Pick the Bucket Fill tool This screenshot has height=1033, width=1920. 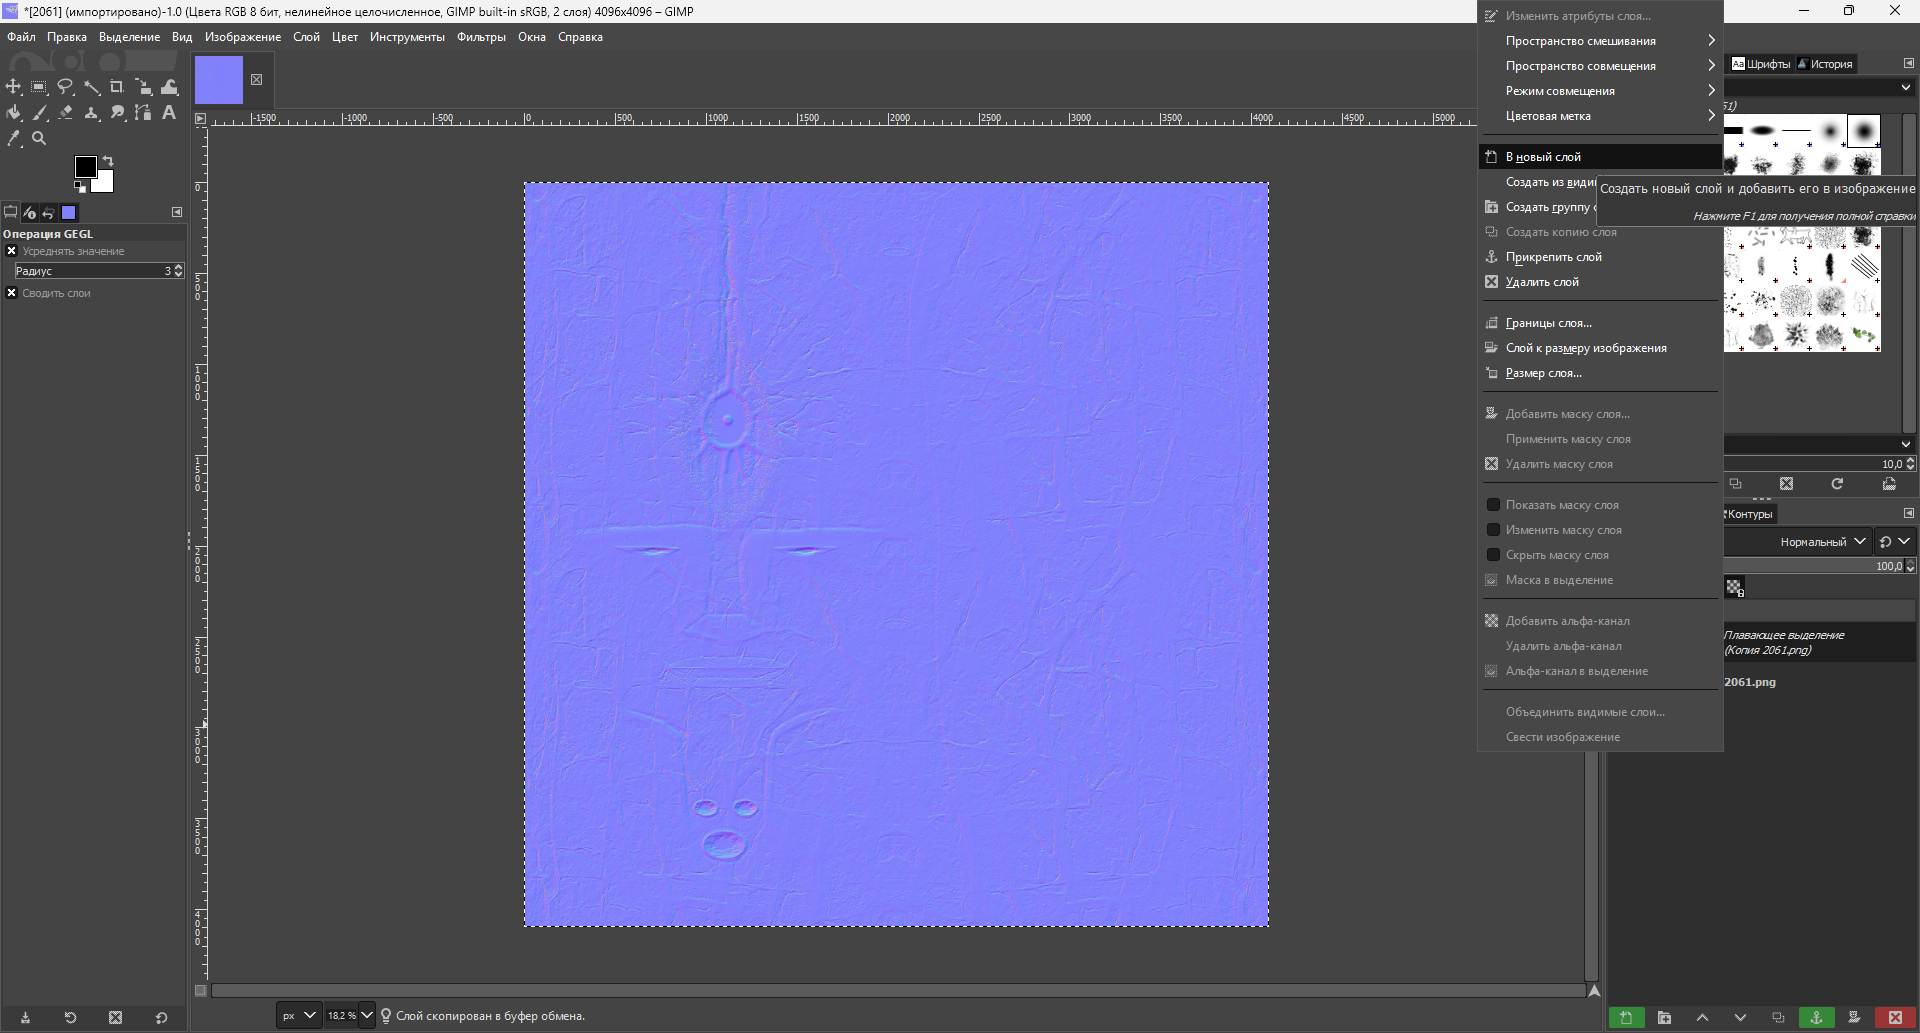13,113
